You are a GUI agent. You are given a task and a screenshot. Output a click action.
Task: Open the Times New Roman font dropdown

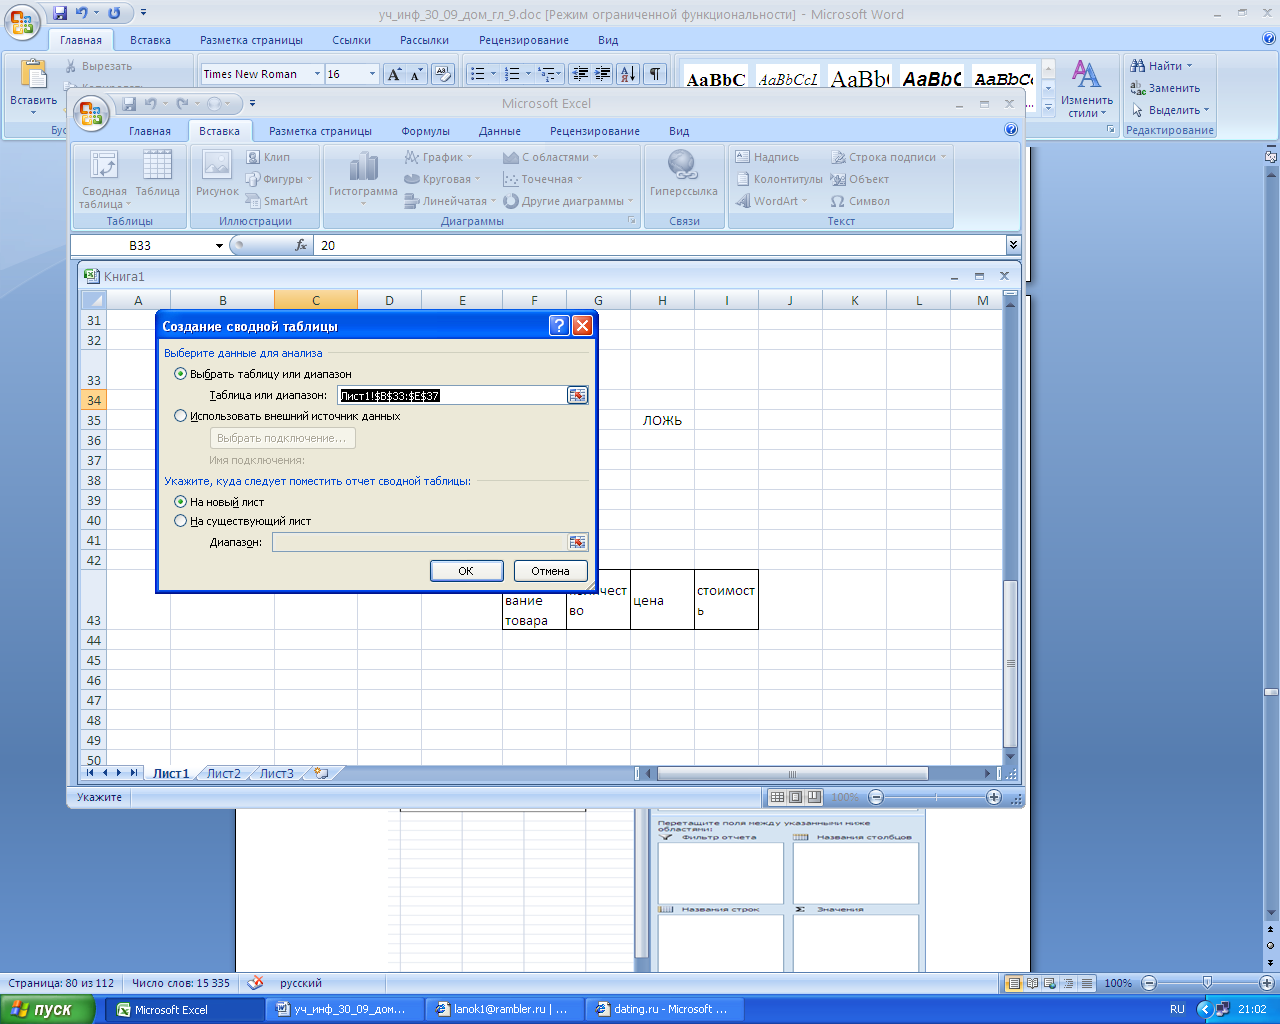click(x=317, y=74)
